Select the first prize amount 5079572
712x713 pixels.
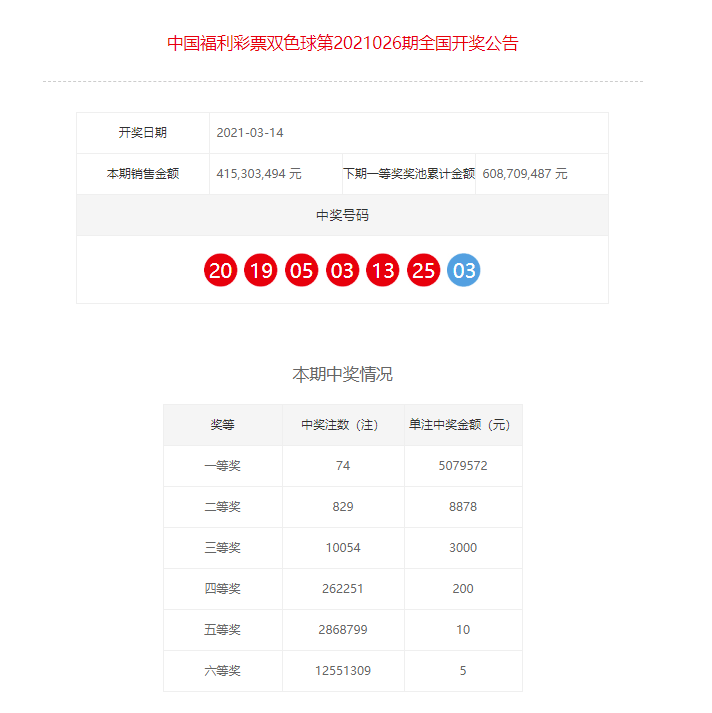(x=463, y=466)
